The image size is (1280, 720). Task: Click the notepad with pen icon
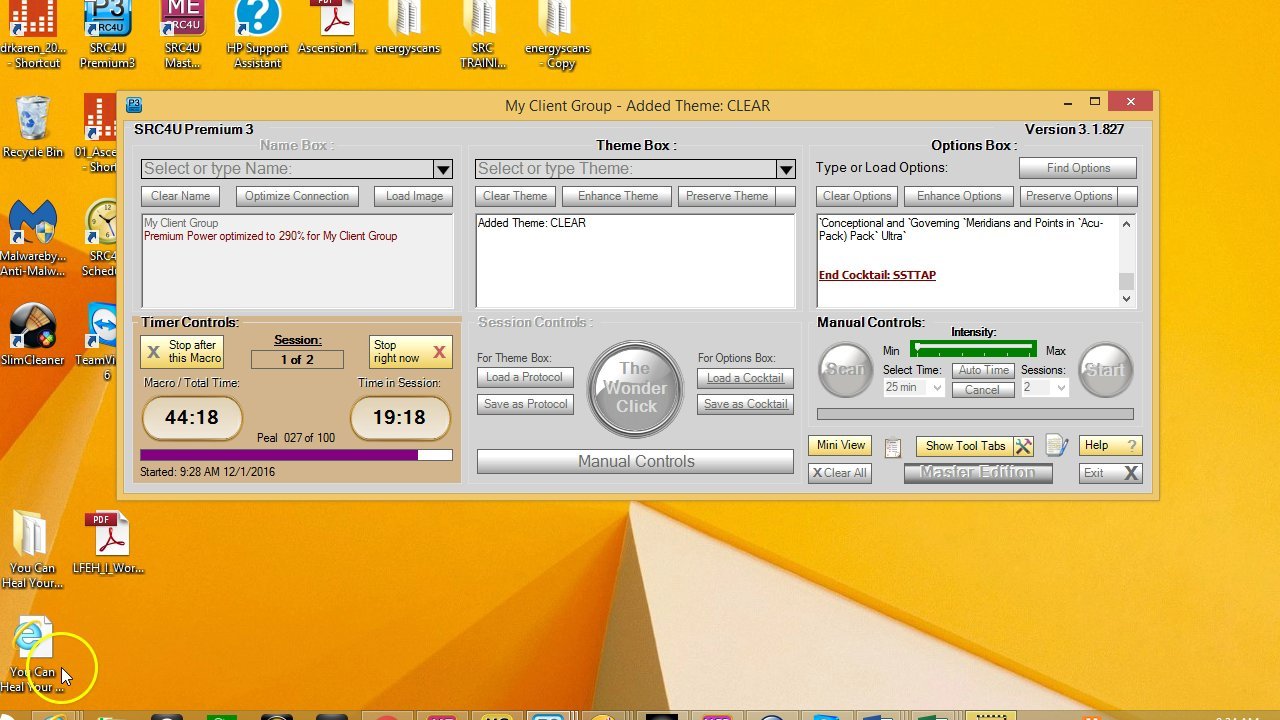tap(1057, 446)
